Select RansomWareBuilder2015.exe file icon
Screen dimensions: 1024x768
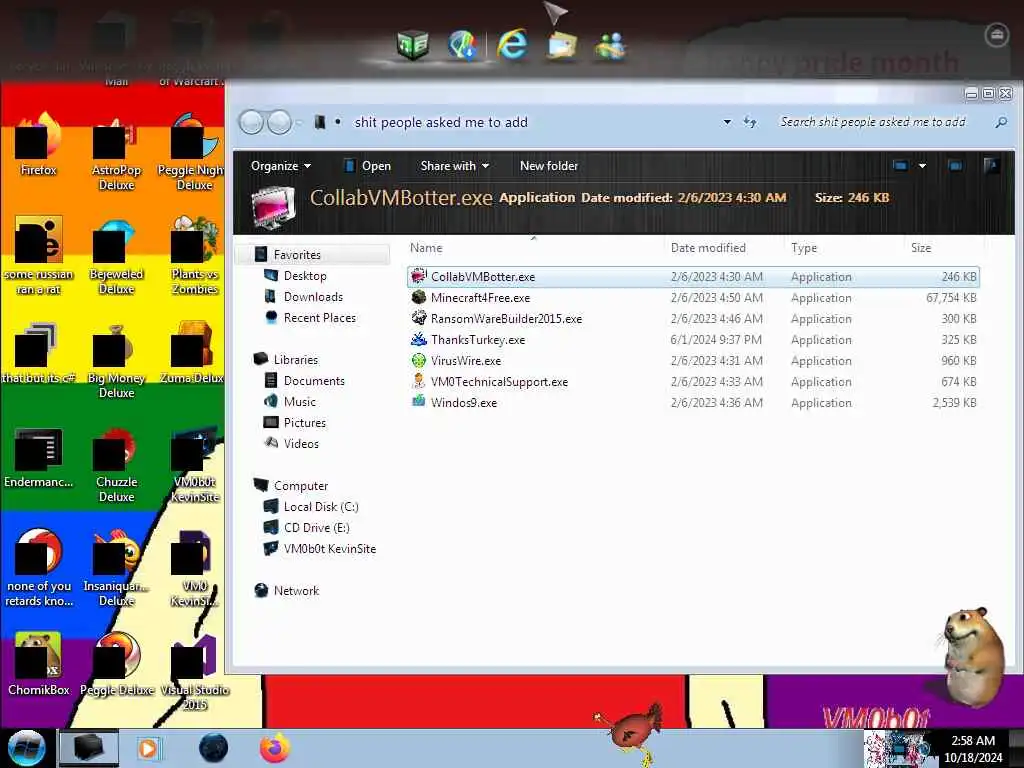[419, 319]
